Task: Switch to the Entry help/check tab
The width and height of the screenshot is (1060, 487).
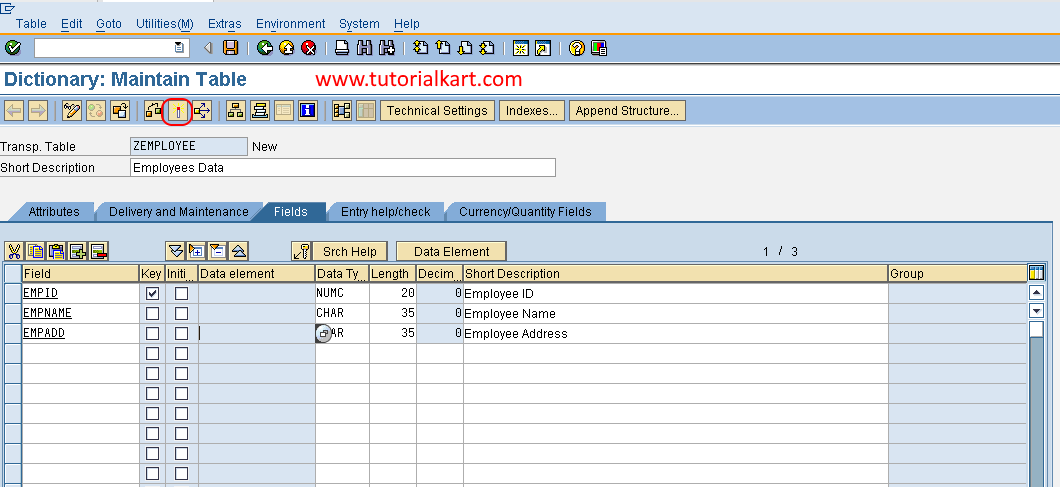Action: [385, 212]
